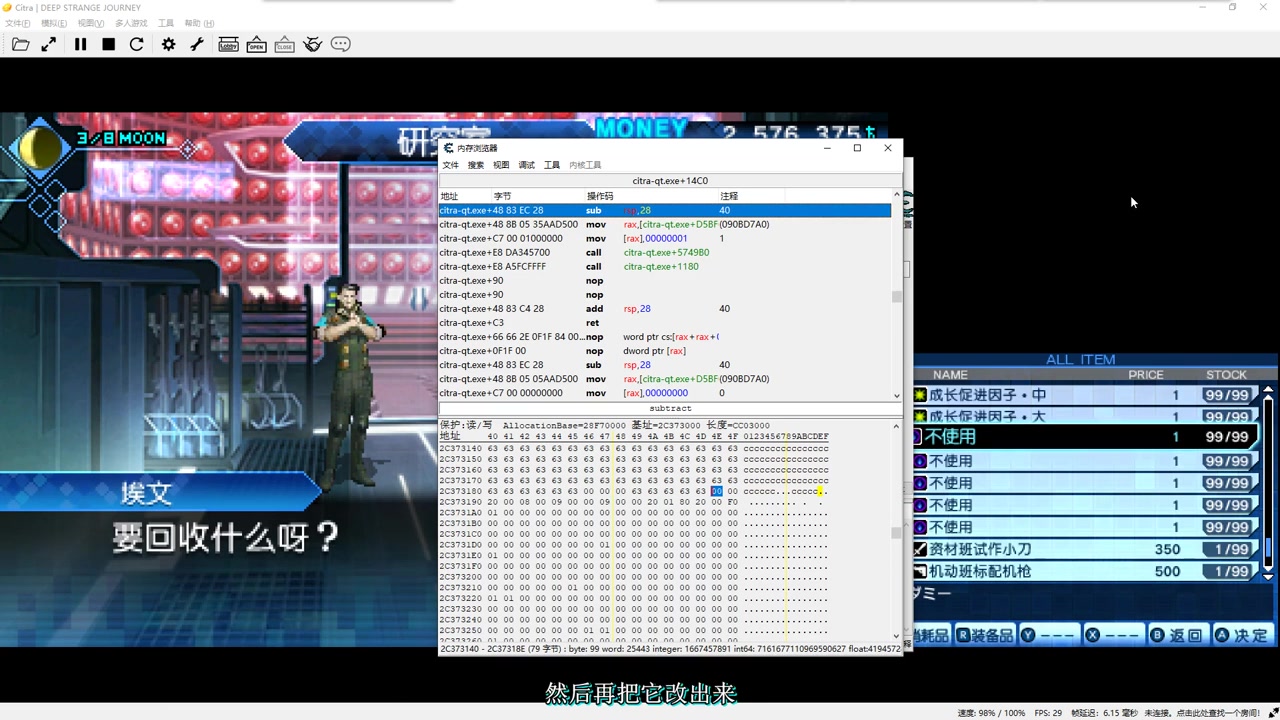The width and height of the screenshot is (1280, 720).
Task: Select the add rsp,28 instruction row
Action: [x=665, y=308]
